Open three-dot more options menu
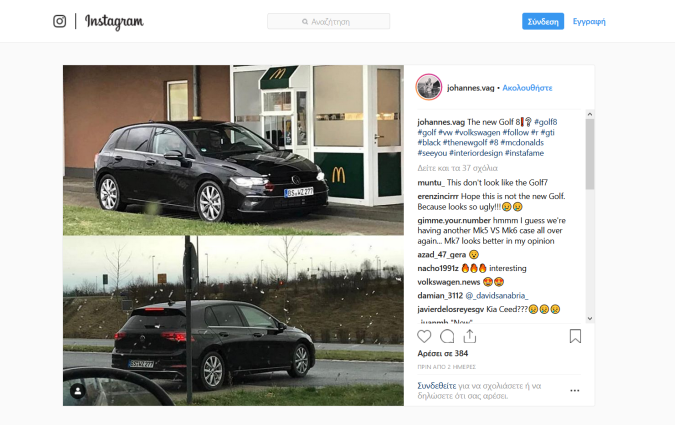This screenshot has width=675, height=425. pos(575,391)
